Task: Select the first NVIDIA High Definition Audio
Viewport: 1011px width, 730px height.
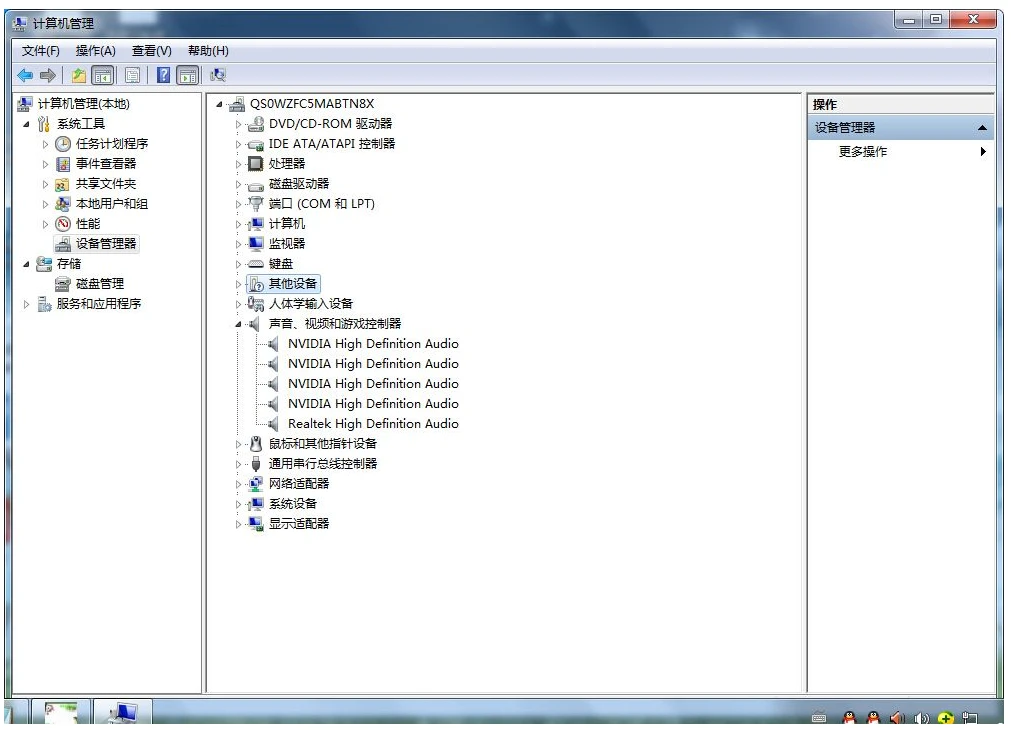Action: coord(373,344)
